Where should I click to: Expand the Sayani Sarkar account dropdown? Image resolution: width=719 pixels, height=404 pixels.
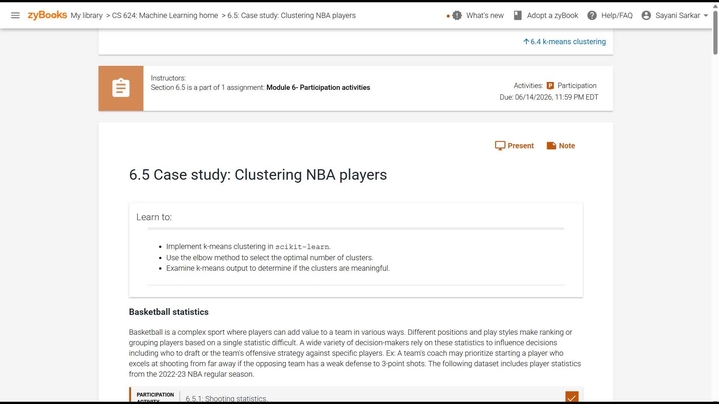click(x=706, y=16)
